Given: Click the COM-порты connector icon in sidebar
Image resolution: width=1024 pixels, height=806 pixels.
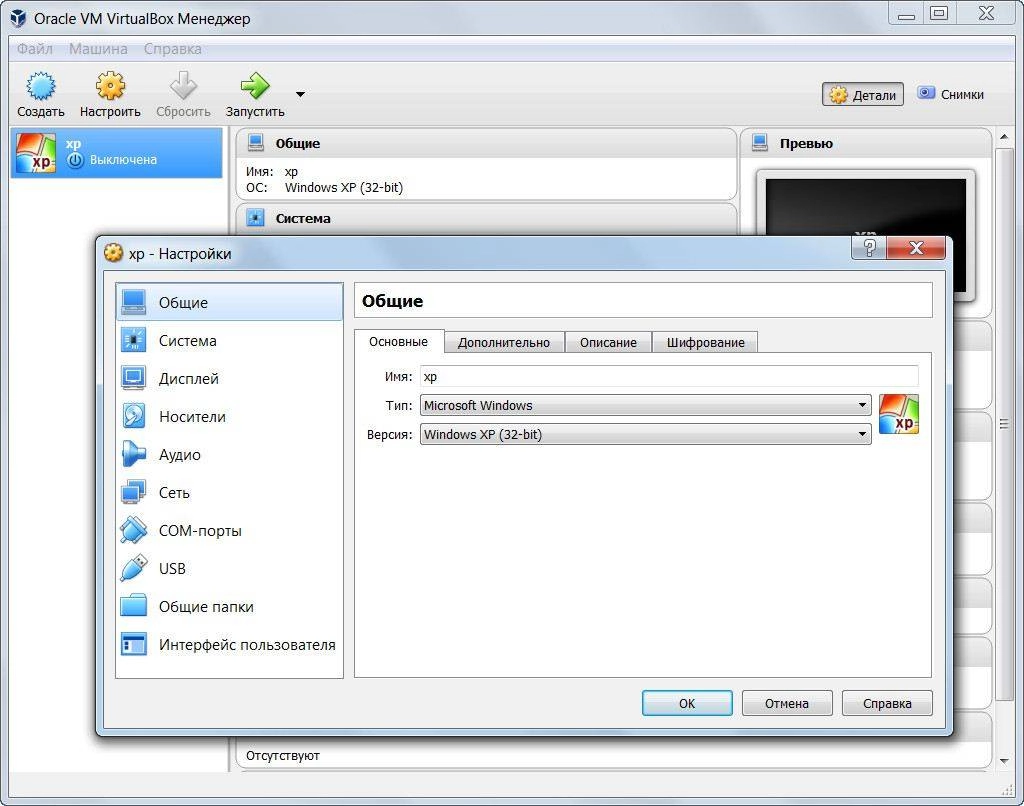Looking at the screenshot, I should pos(134,530).
